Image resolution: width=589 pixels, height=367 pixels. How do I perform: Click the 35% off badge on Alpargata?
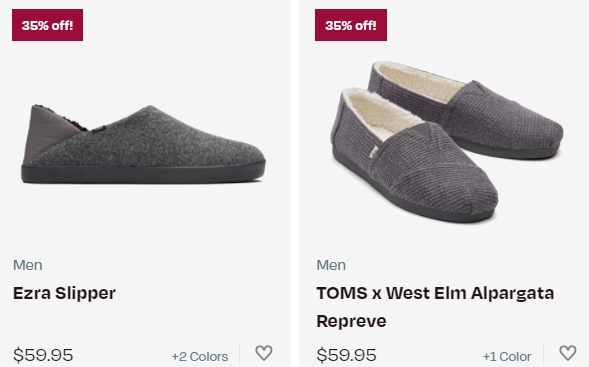tap(351, 25)
